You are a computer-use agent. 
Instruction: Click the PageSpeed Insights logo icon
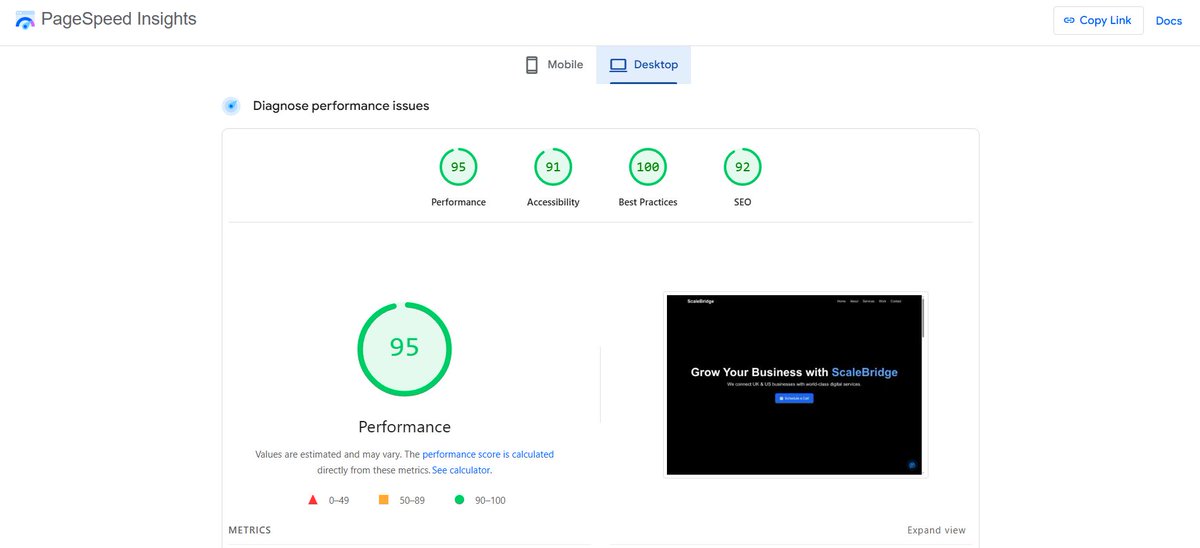pos(24,20)
